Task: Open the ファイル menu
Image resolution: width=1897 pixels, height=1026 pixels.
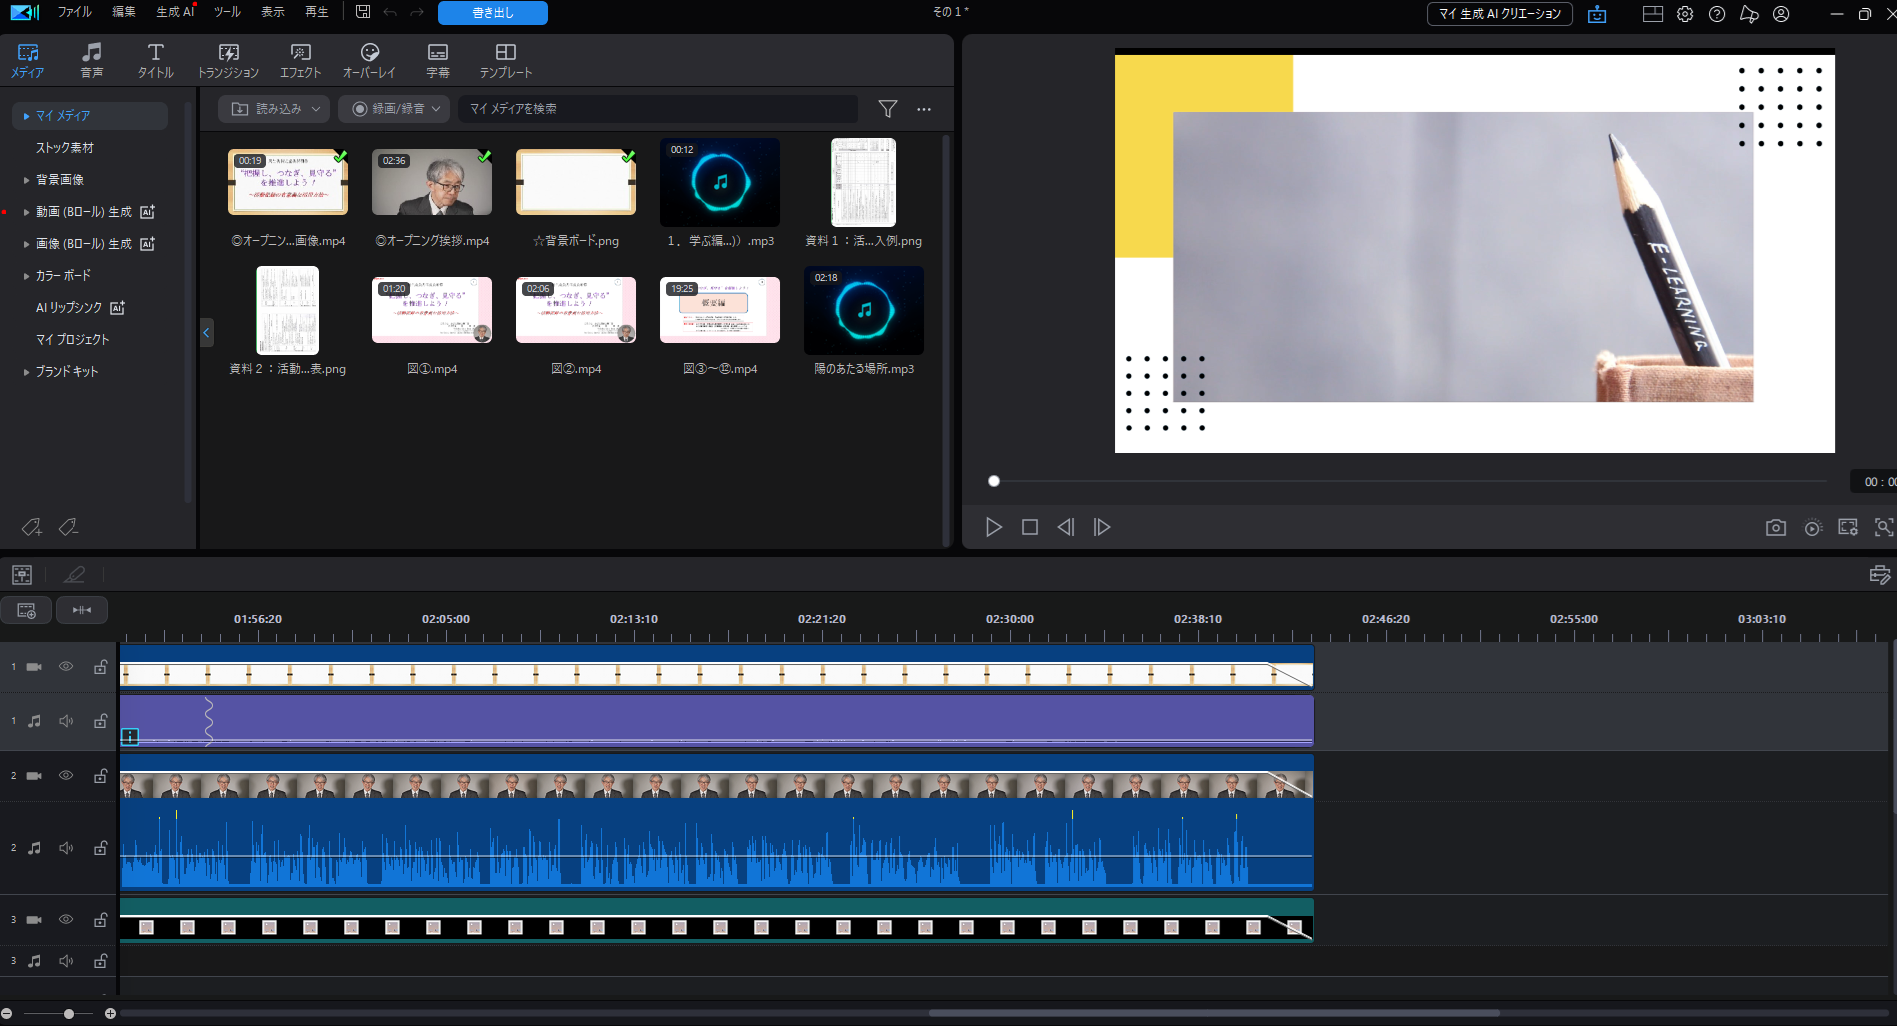Action: click(74, 12)
